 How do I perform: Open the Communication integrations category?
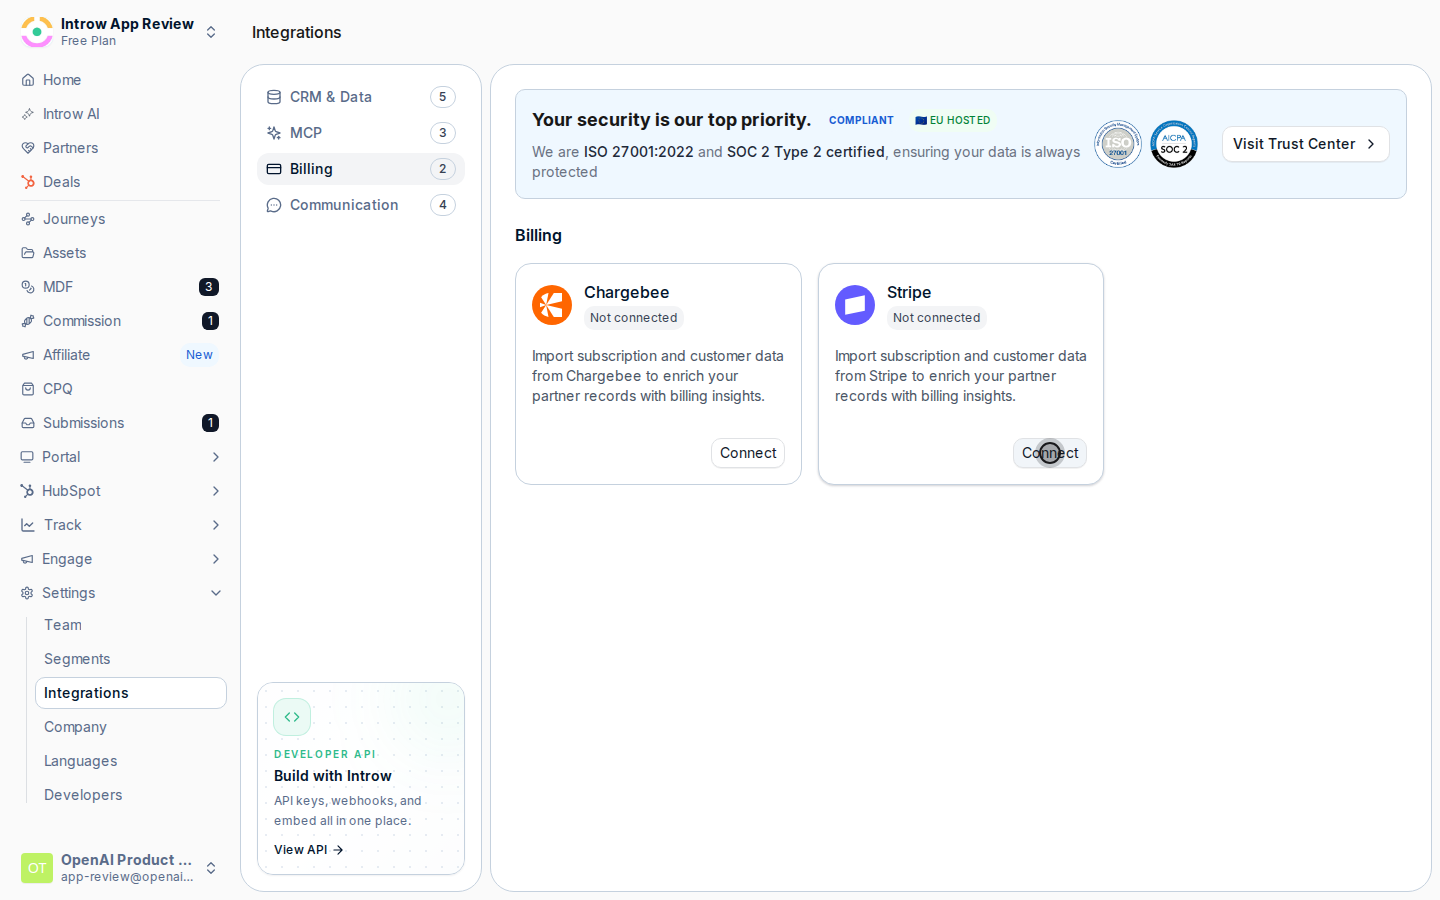(x=361, y=205)
